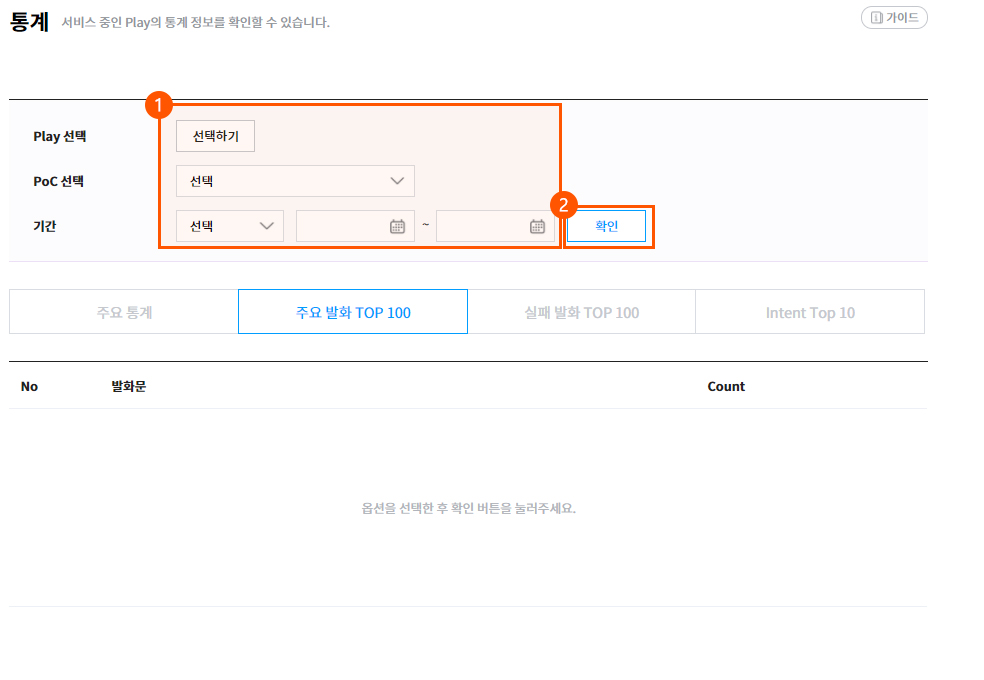
Task: Click the 확인 confirm button
Action: (x=606, y=226)
